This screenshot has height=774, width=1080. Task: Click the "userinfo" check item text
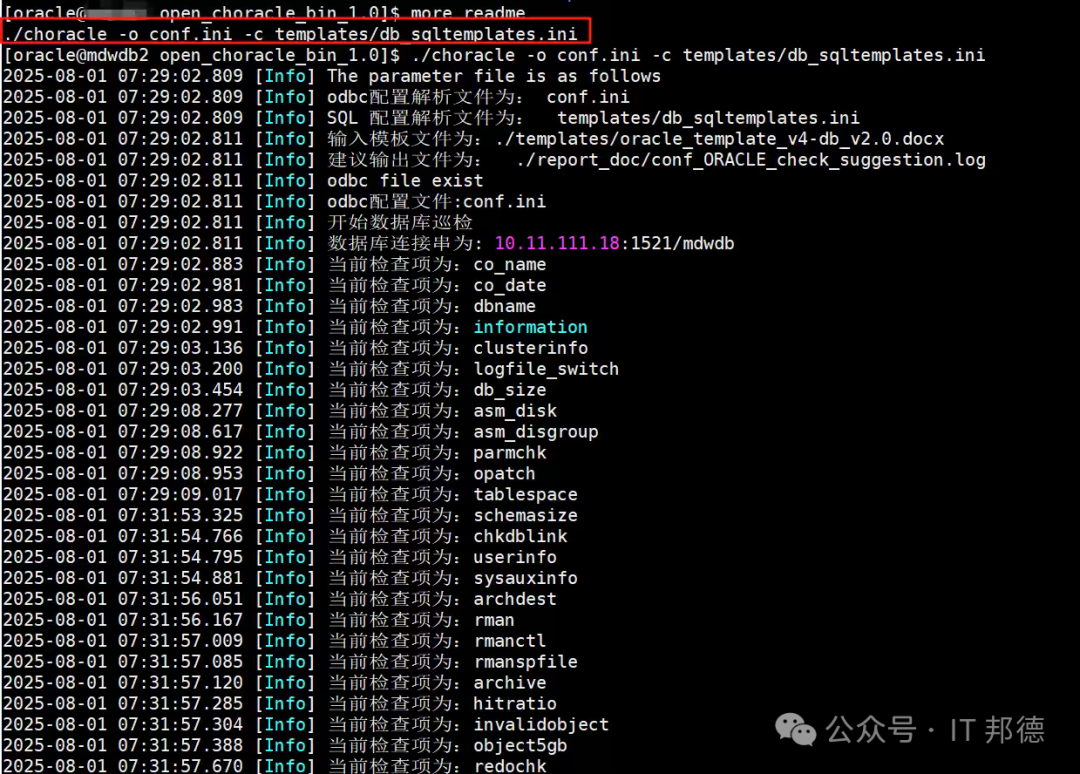coord(515,556)
